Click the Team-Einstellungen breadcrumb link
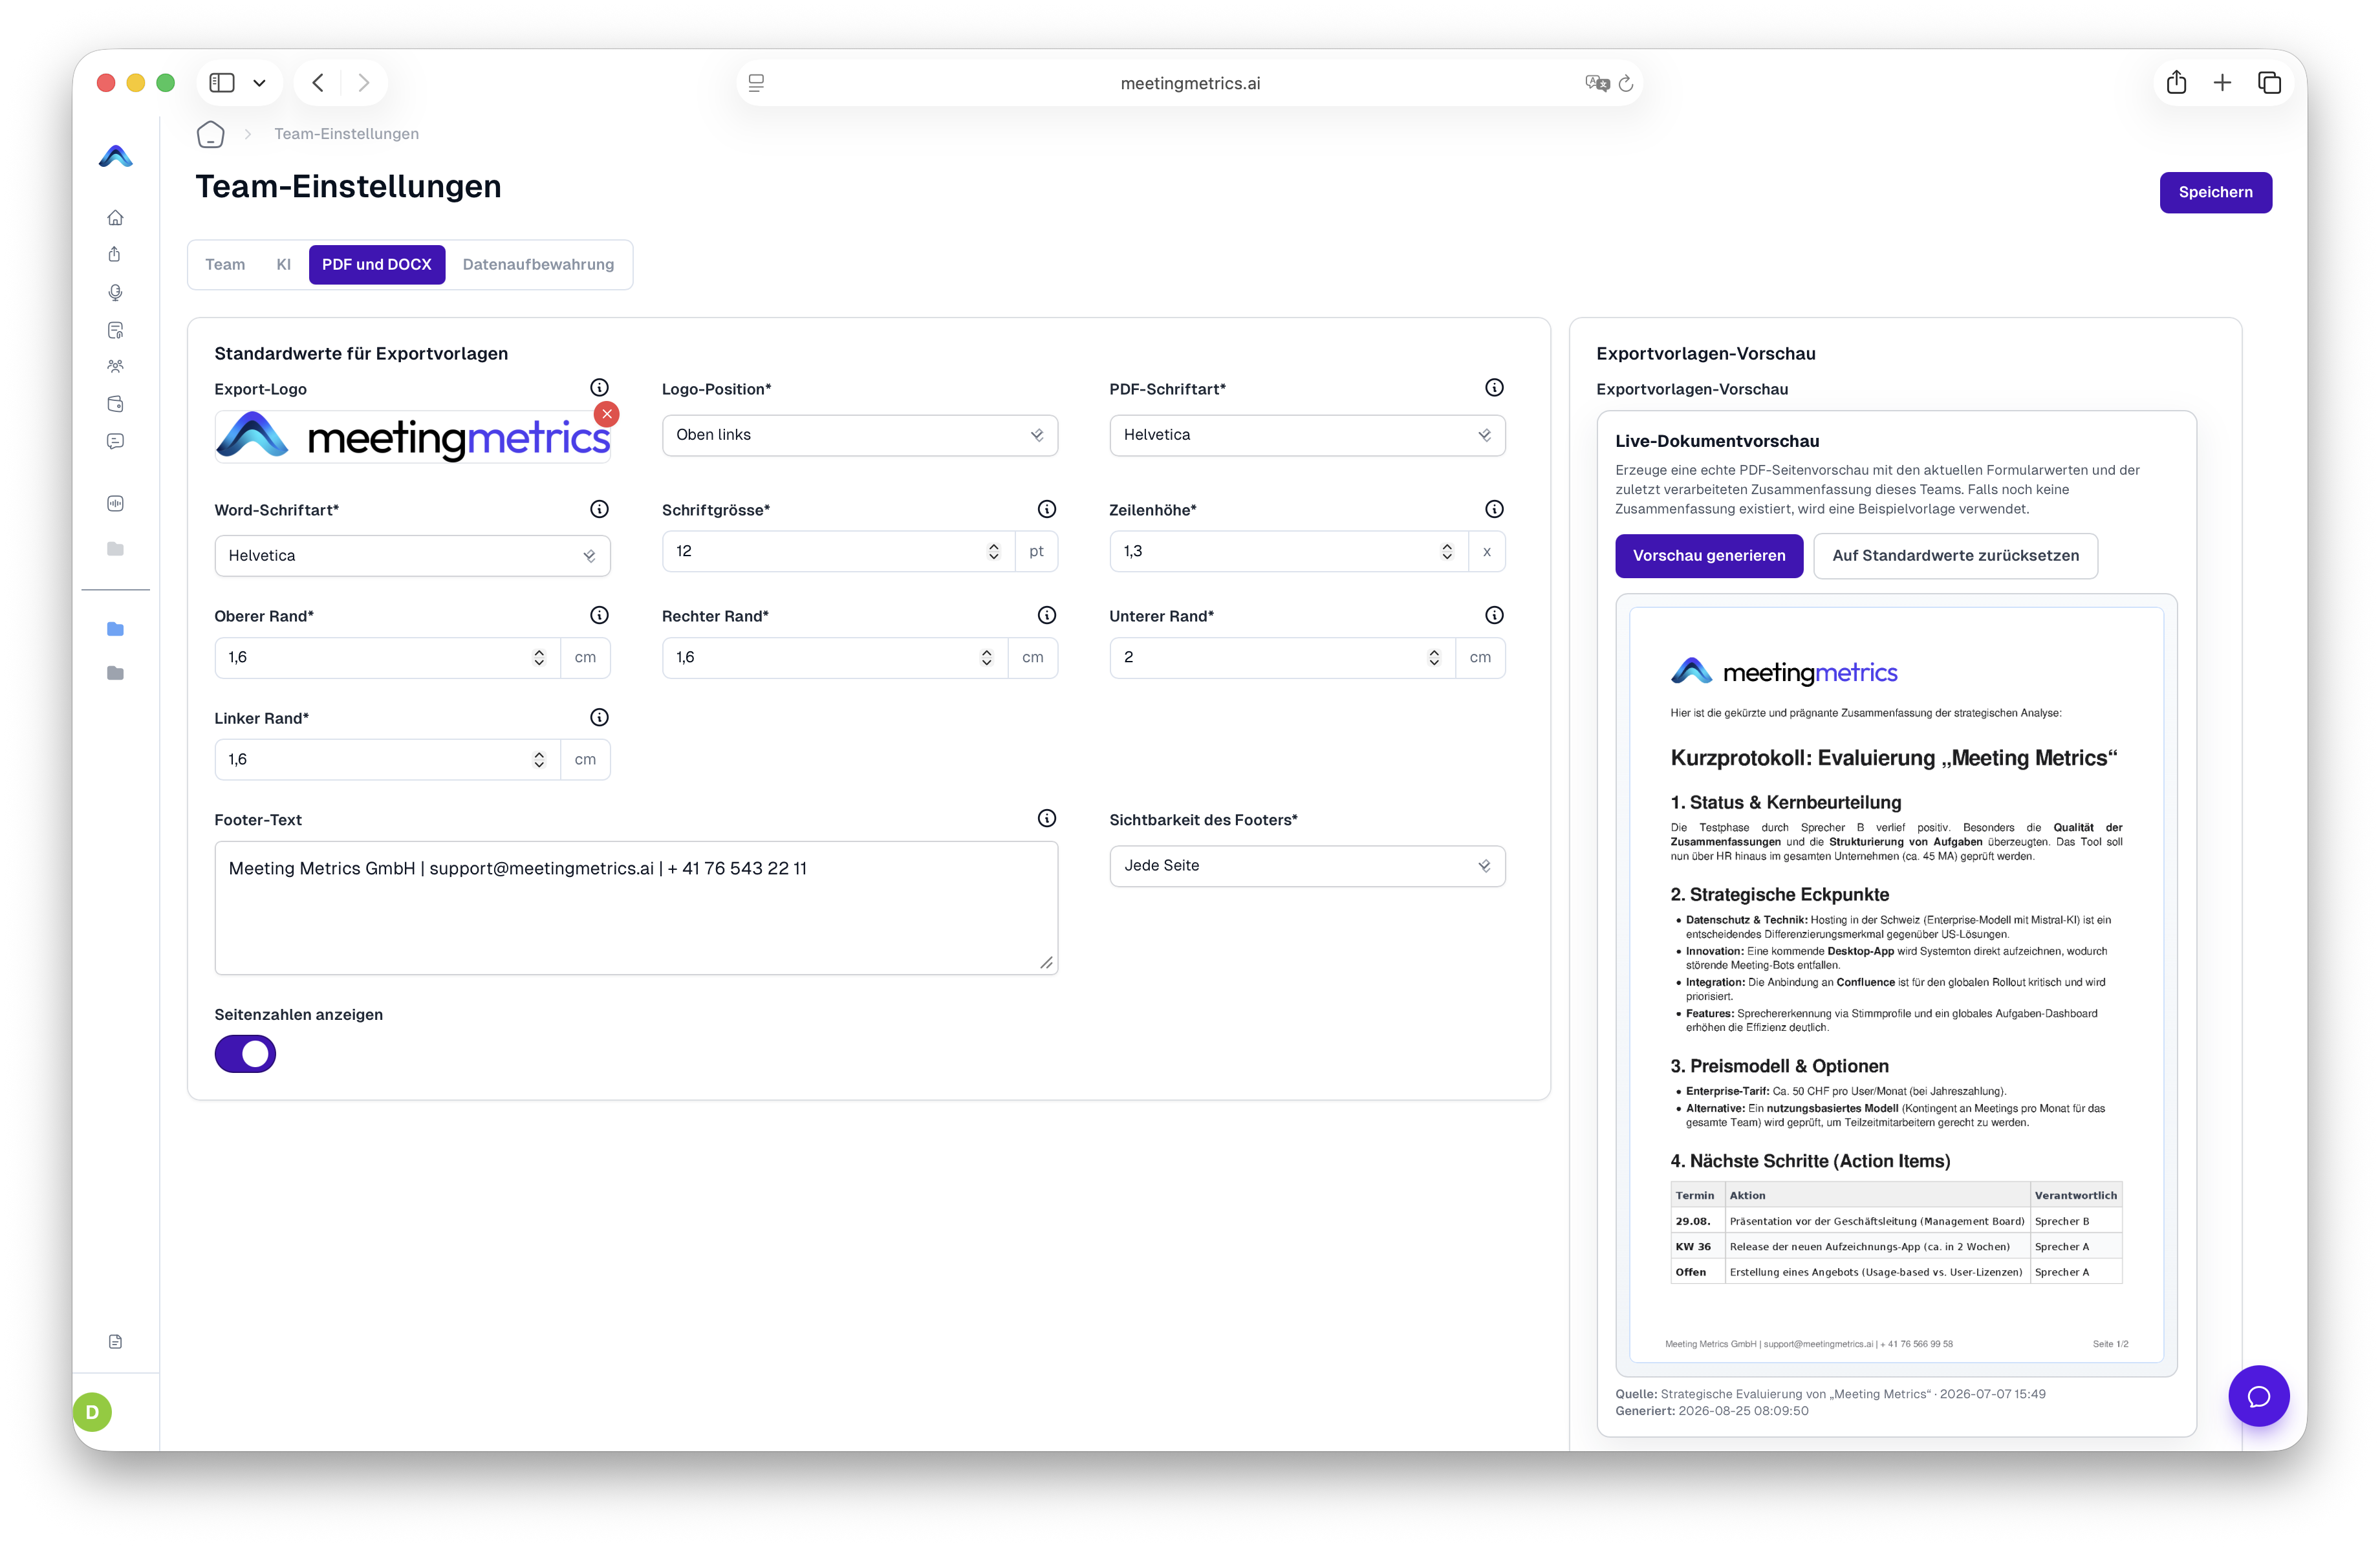This screenshot has height=1547, width=2380. tap(347, 134)
